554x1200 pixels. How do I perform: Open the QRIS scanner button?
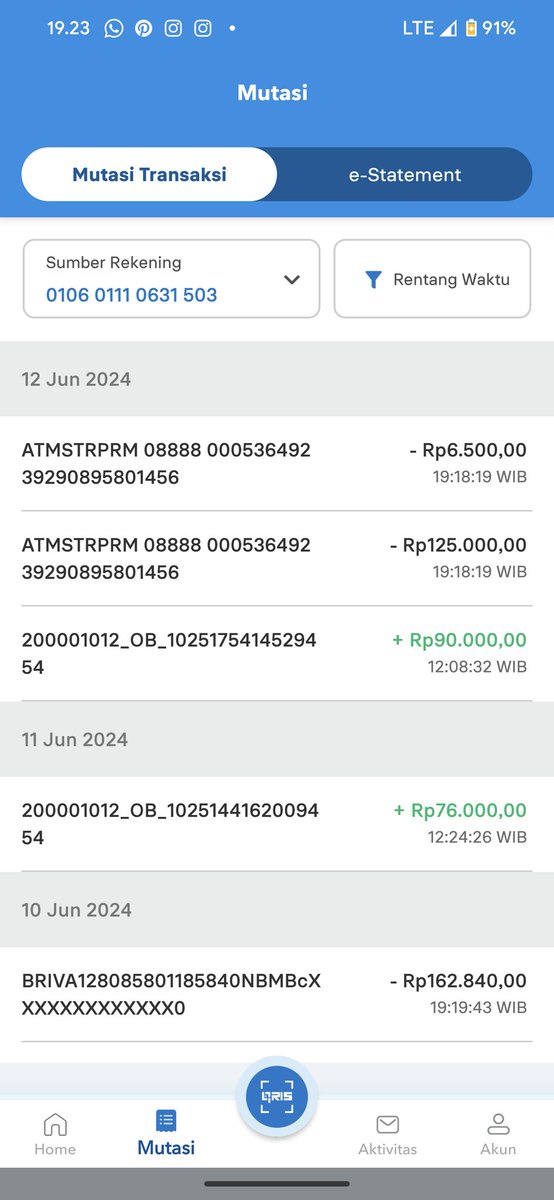277,1097
